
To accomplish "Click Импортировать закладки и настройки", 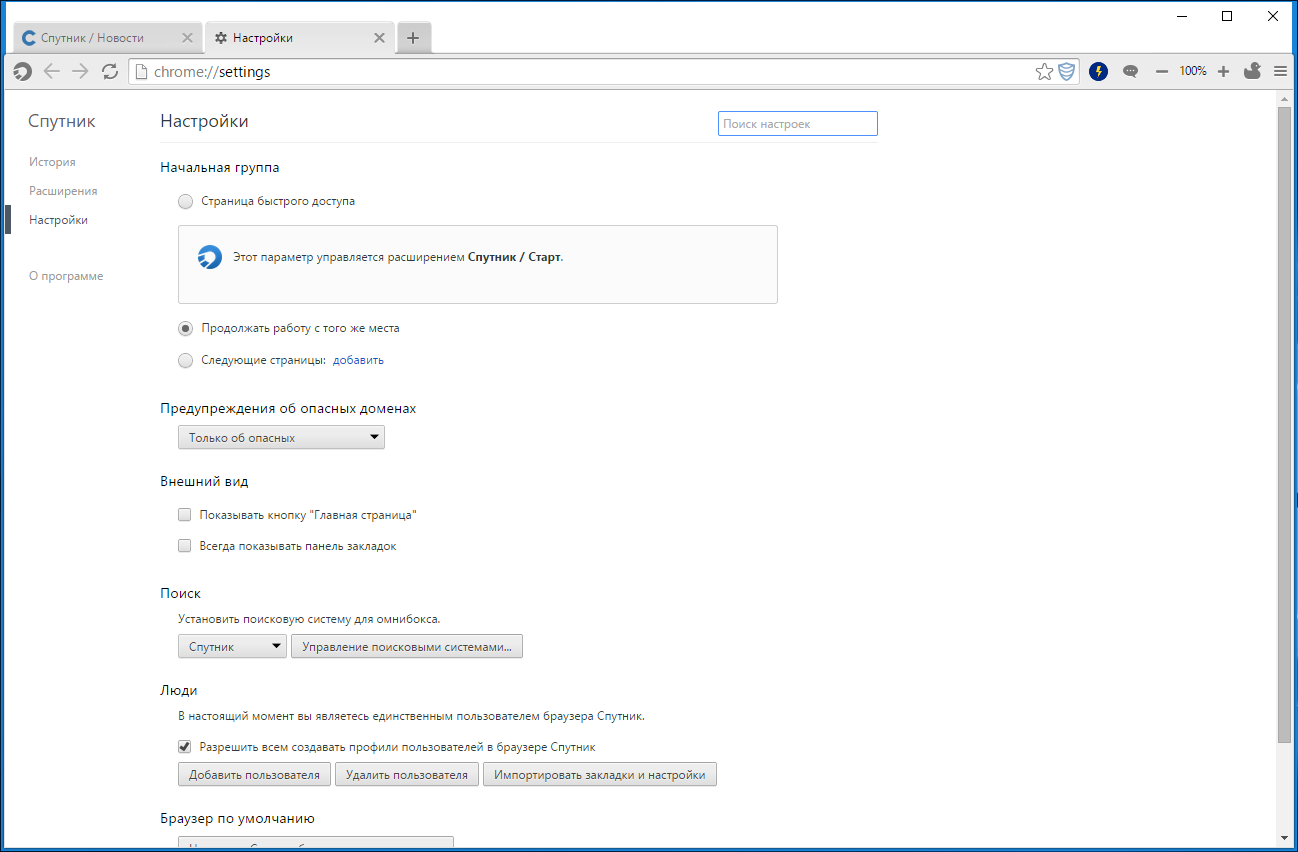I will pos(600,774).
